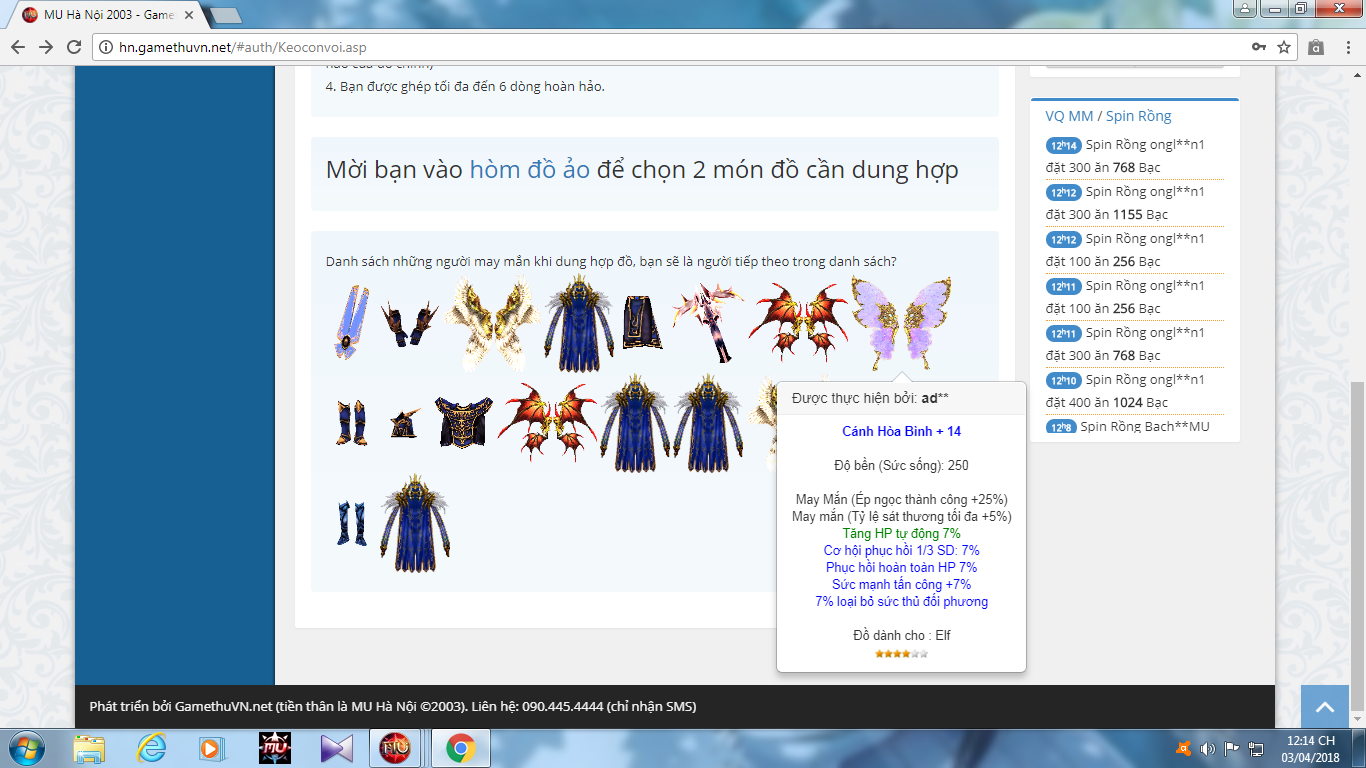Launch Internet Explorer from the taskbar

click(x=152, y=748)
